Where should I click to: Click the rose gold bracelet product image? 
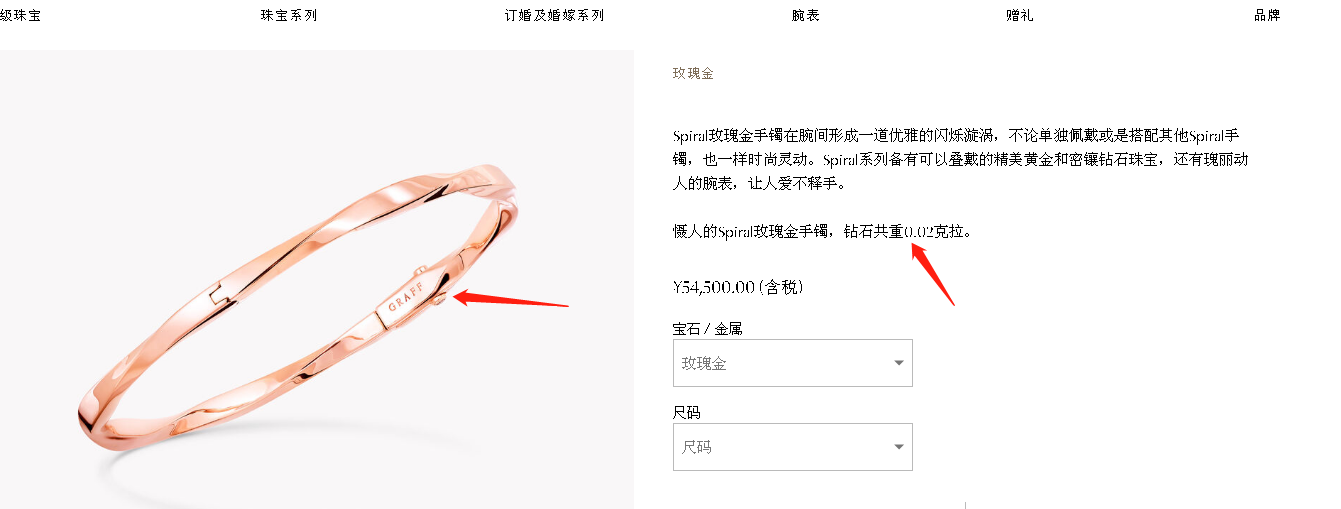pyautogui.click(x=316, y=279)
